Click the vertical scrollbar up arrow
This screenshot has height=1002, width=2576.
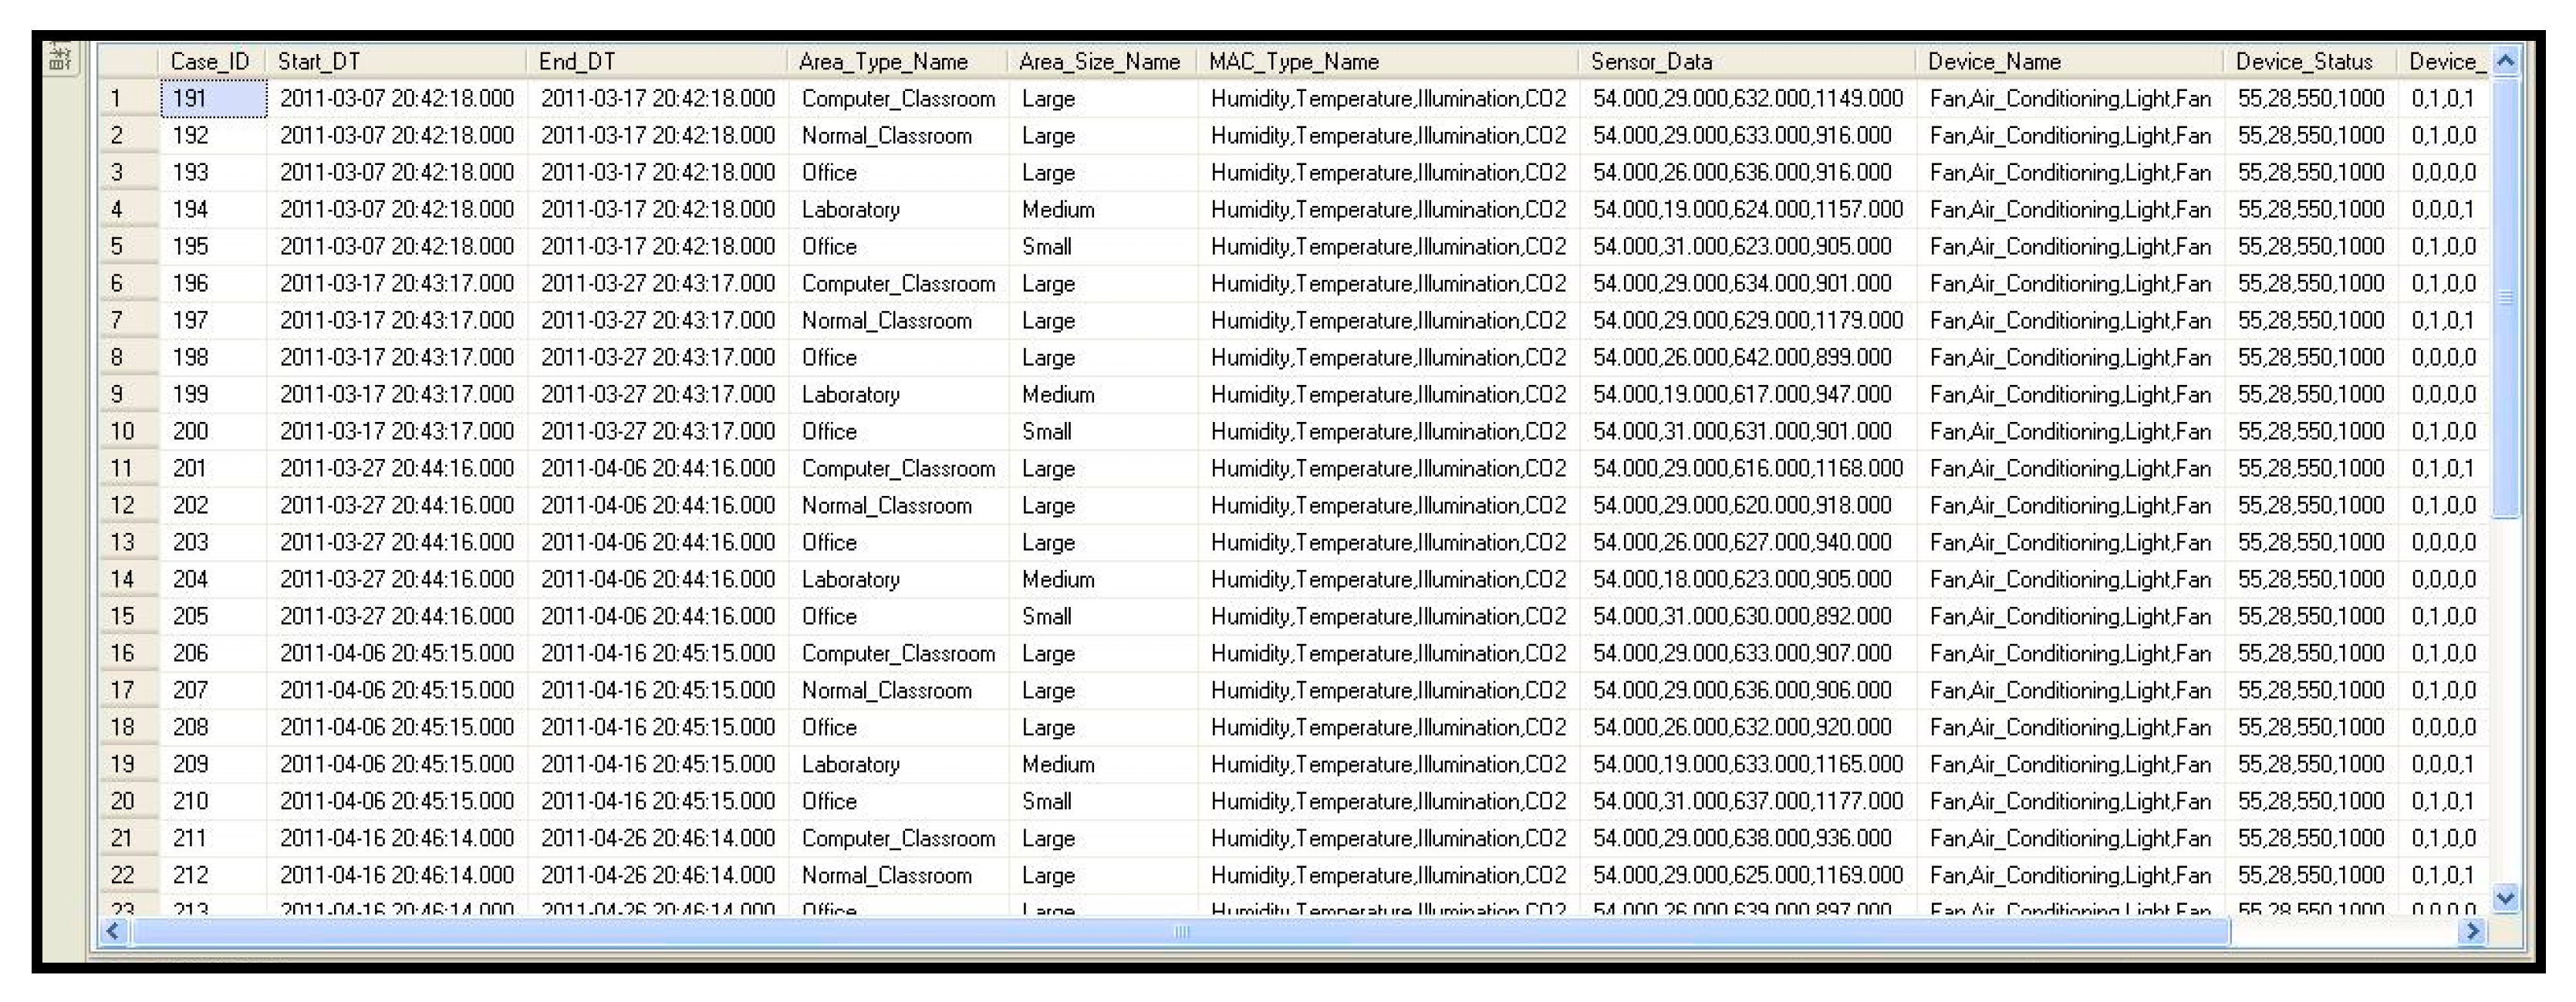2504,61
